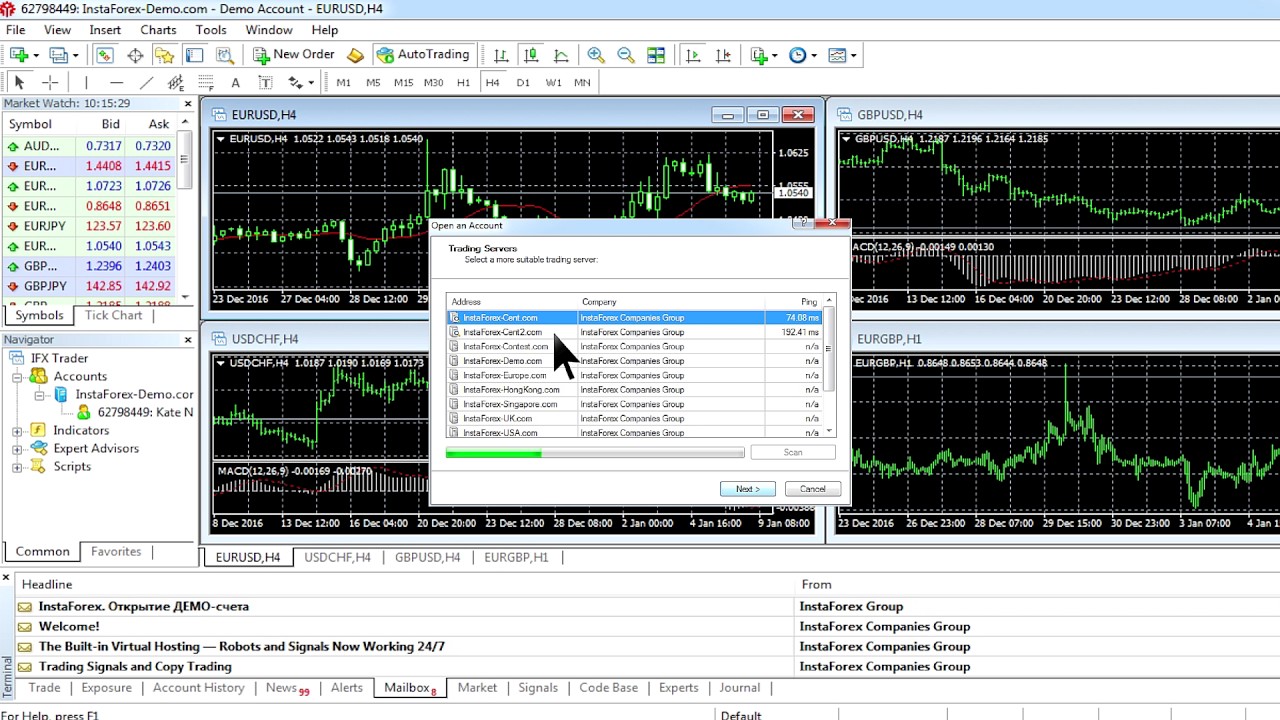Open the Tools menu
Image resolution: width=1280 pixels, height=720 pixels.
(x=211, y=30)
